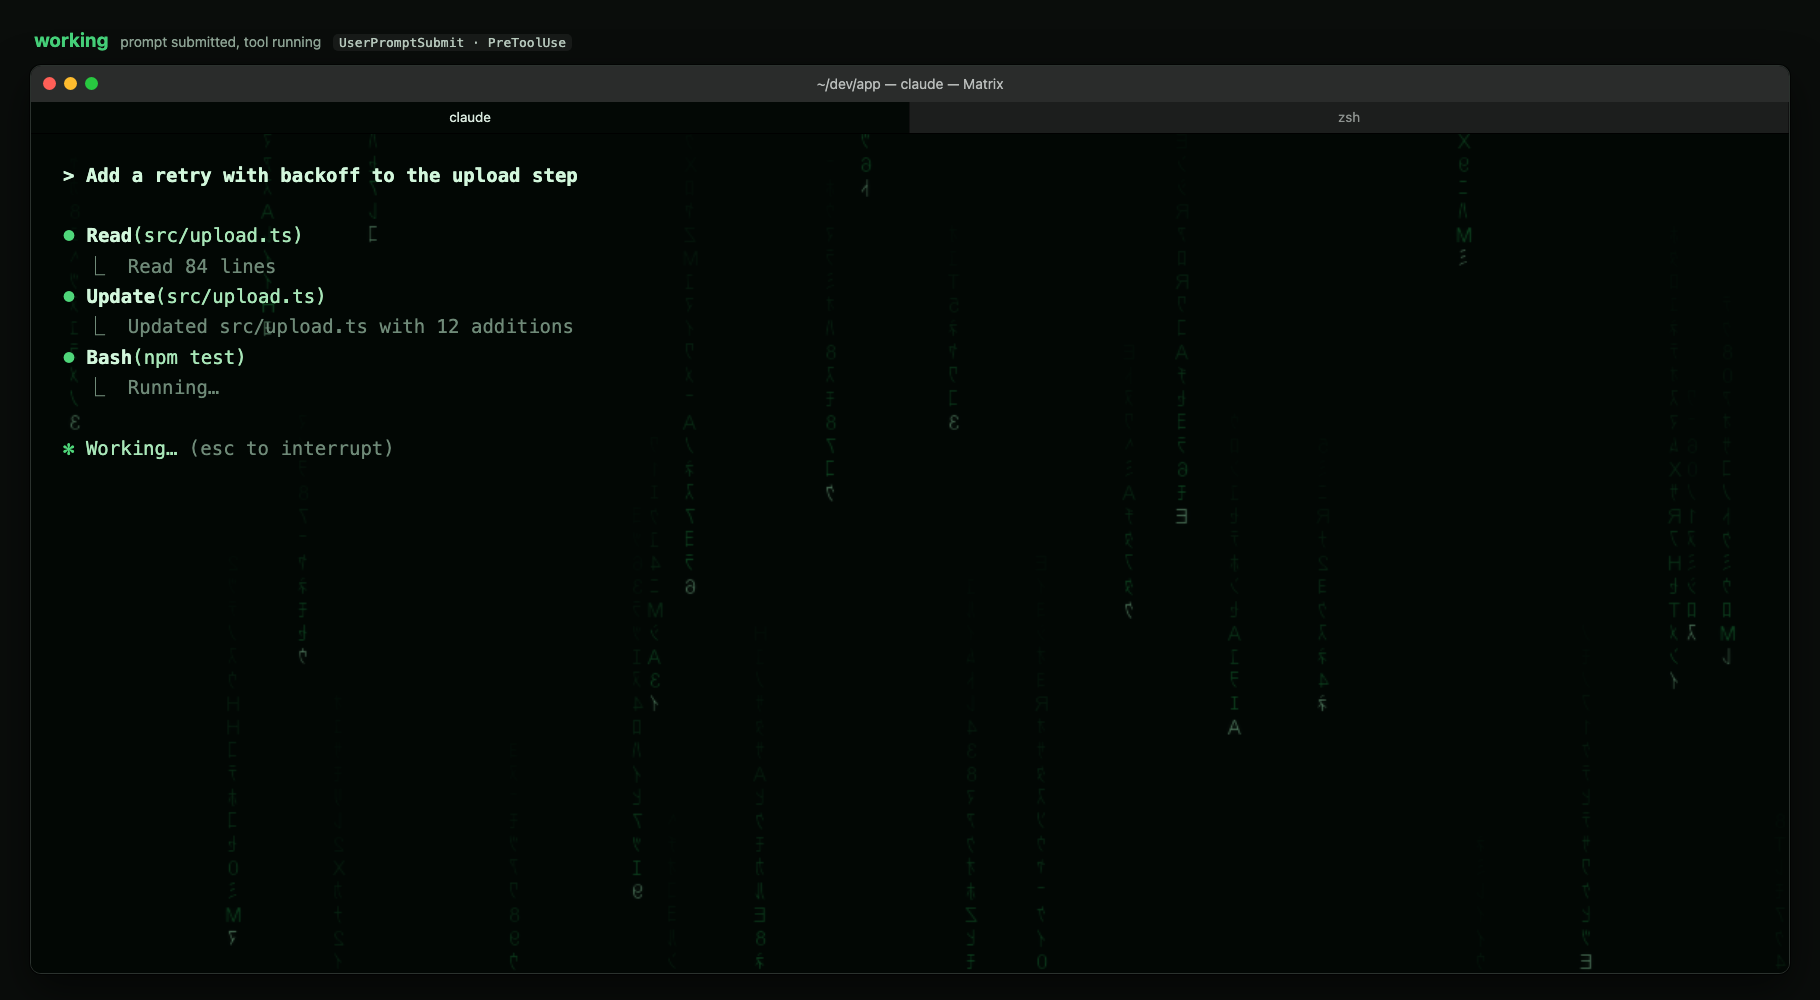This screenshot has height=1000, width=1820.
Task: Close the terminal window using red button
Action: 49,84
